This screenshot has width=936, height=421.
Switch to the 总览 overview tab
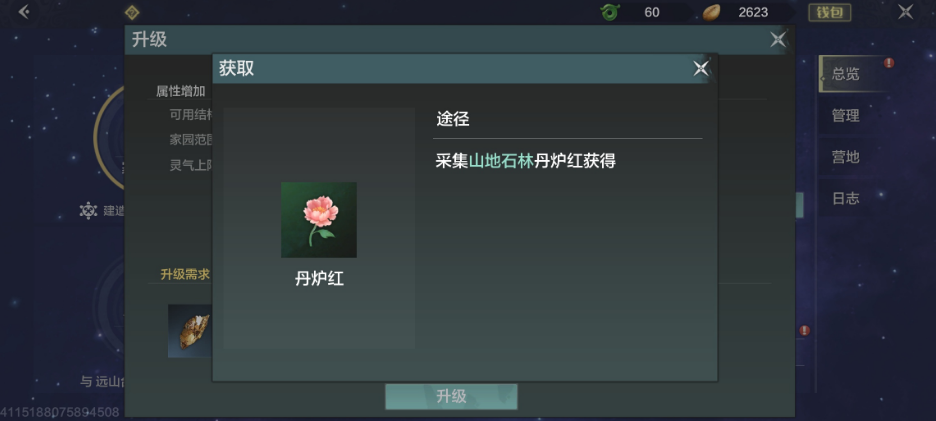click(x=846, y=74)
